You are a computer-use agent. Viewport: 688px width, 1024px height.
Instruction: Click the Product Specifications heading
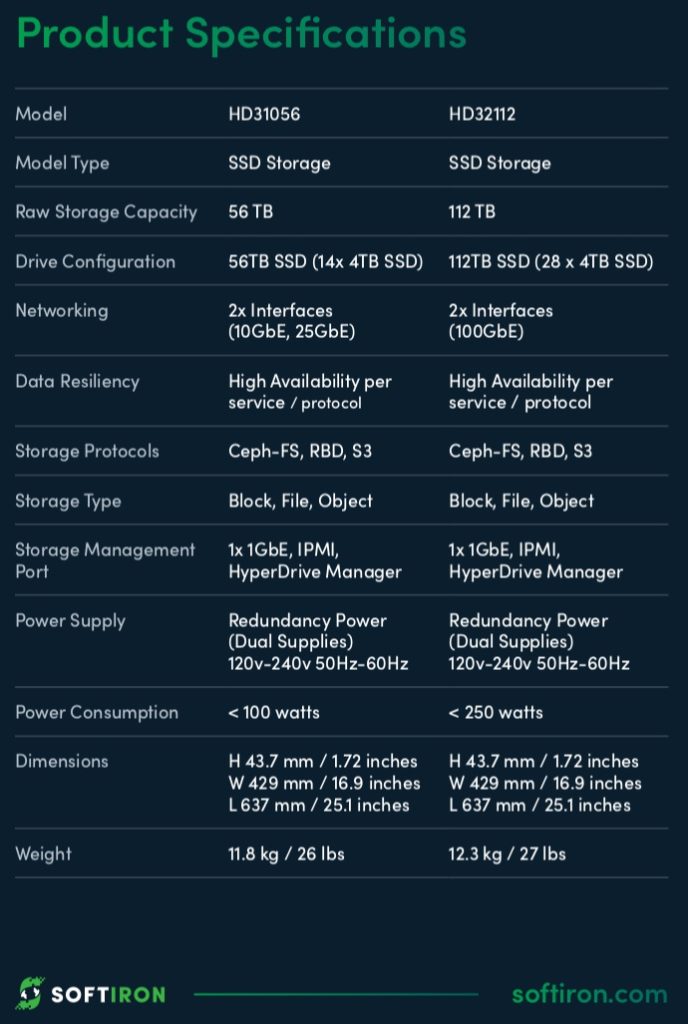pos(241,34)
